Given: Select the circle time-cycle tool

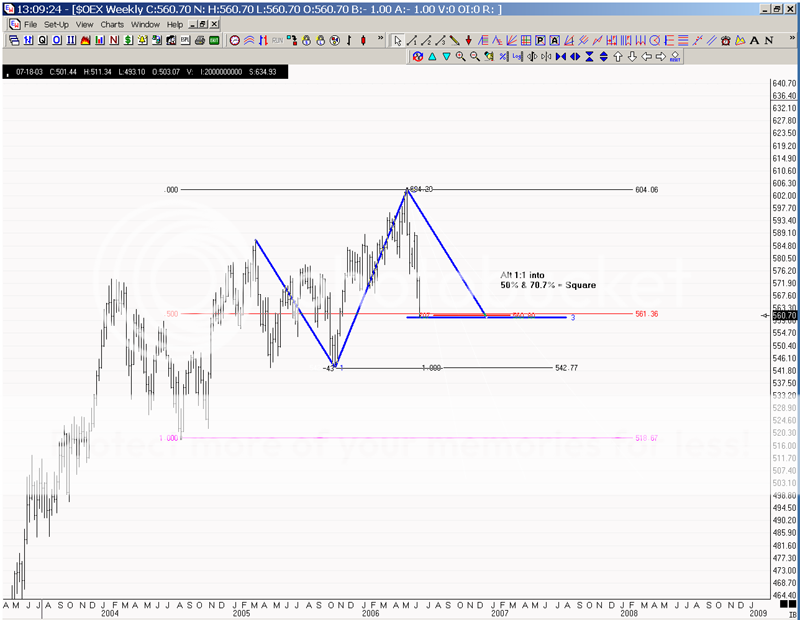Looking at the screenshot, I should pyautogui.click(x=655, y=41).
